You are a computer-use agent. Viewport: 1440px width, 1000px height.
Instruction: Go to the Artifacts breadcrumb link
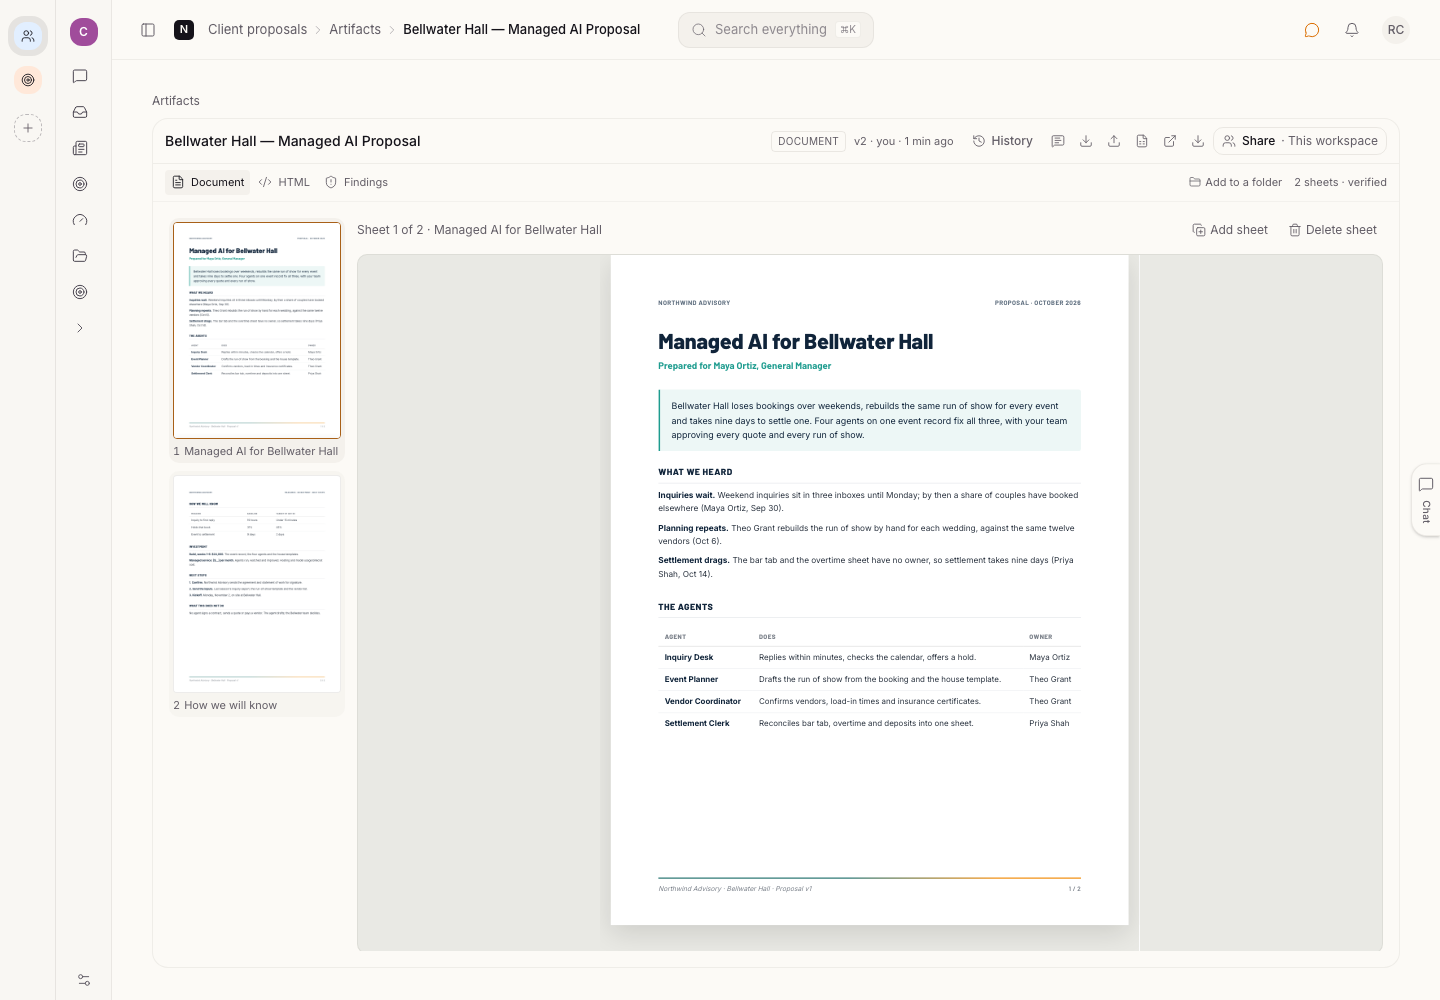(355, 30)
